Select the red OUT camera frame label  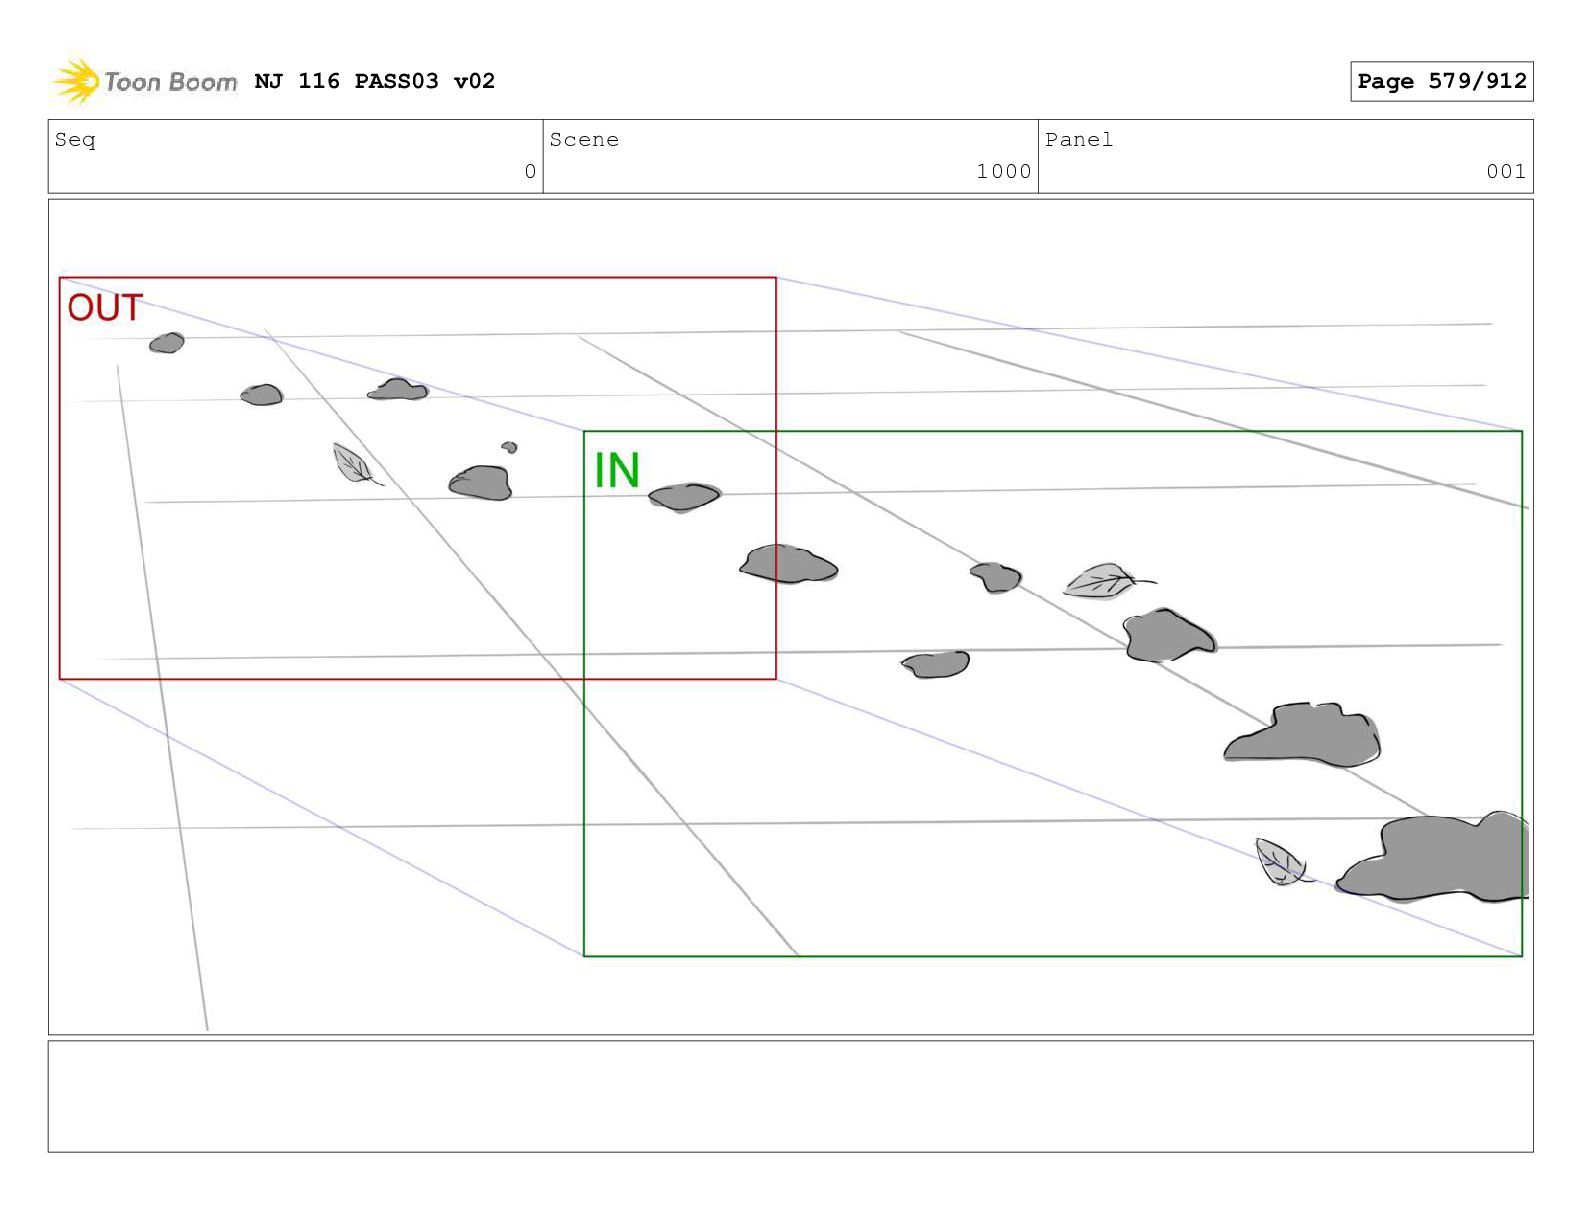tap(105, 308)
